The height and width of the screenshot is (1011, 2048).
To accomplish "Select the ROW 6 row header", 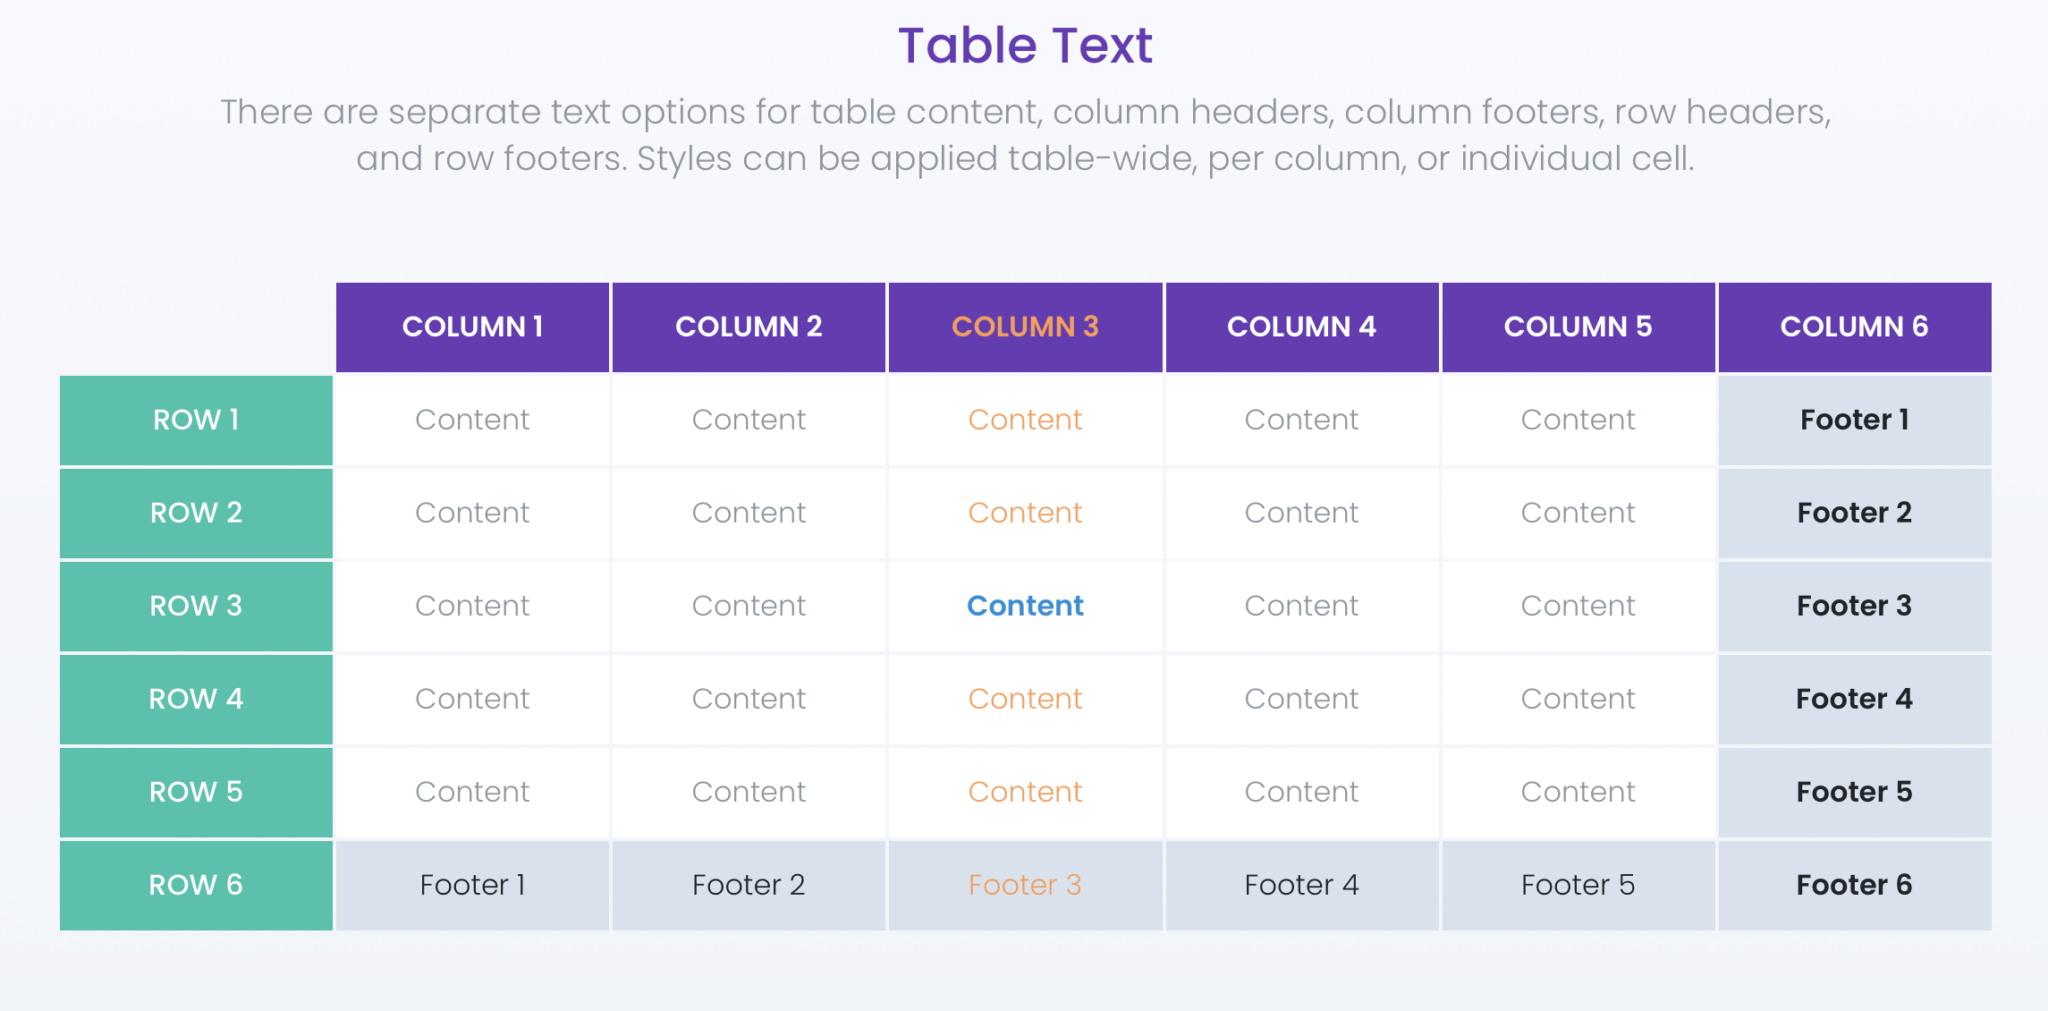I will pos(196,885).
